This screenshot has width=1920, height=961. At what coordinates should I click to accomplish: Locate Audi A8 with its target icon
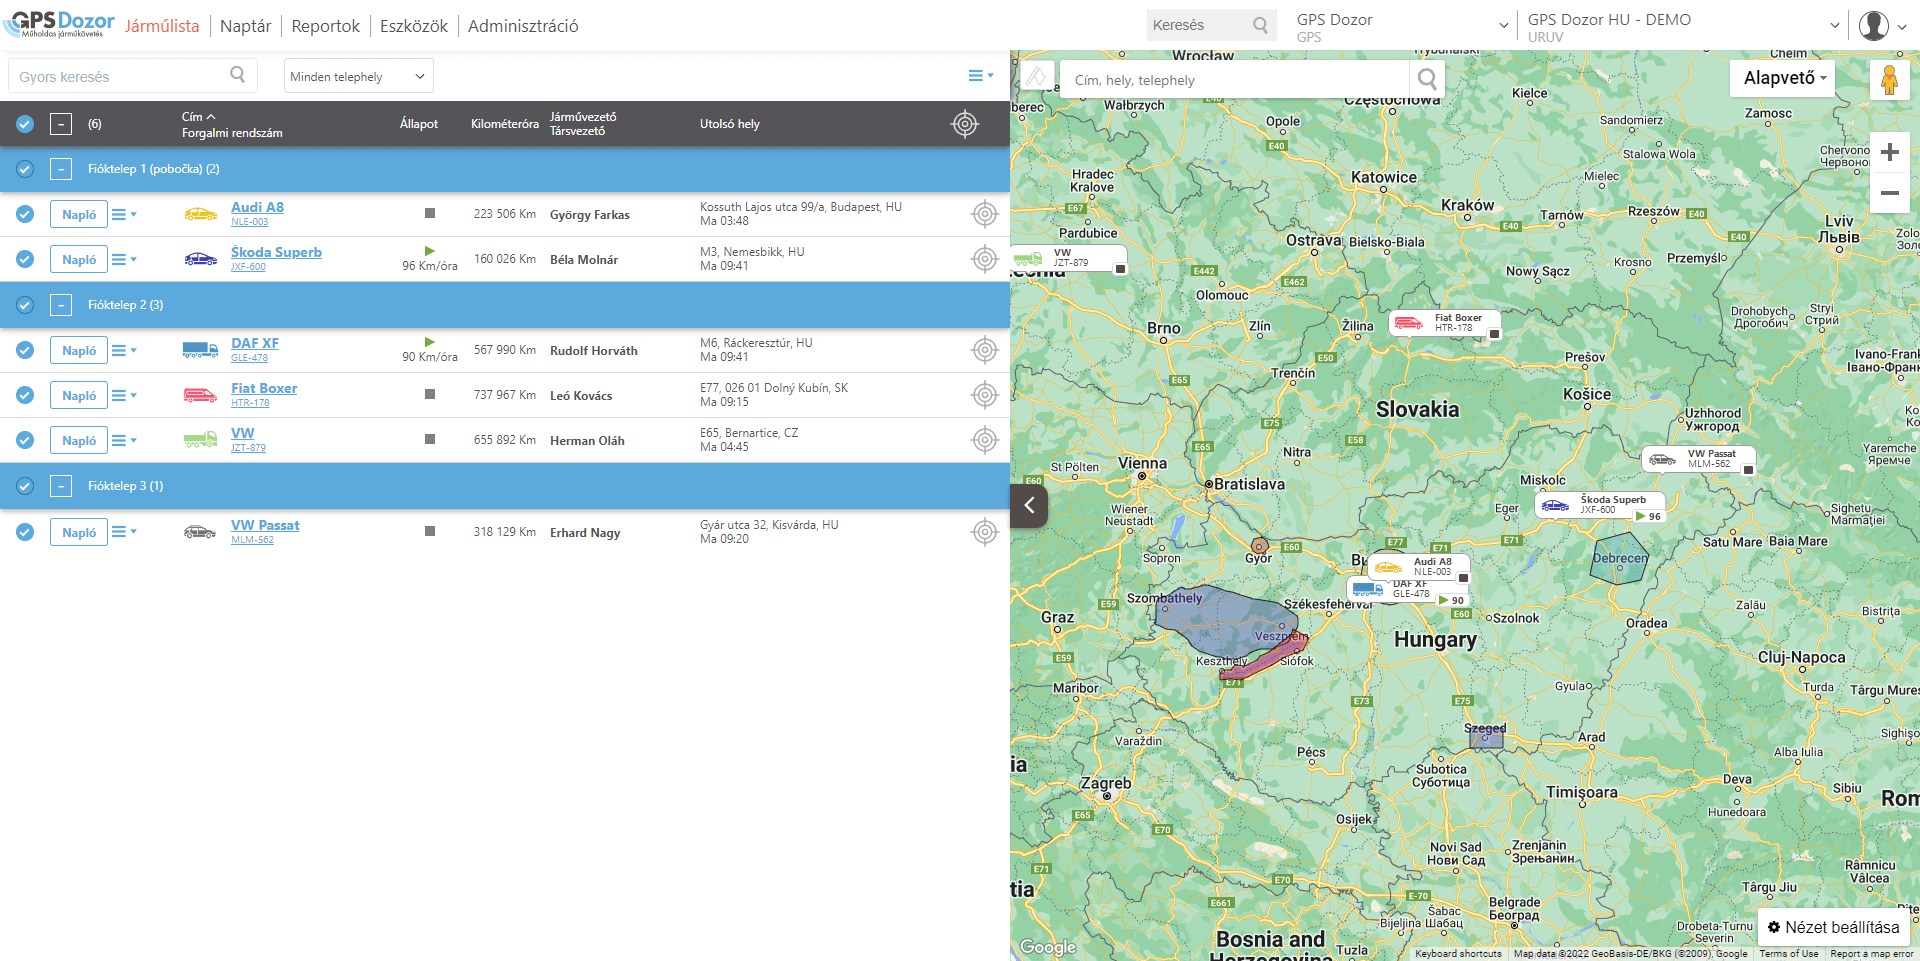click(x=985, y=214)
